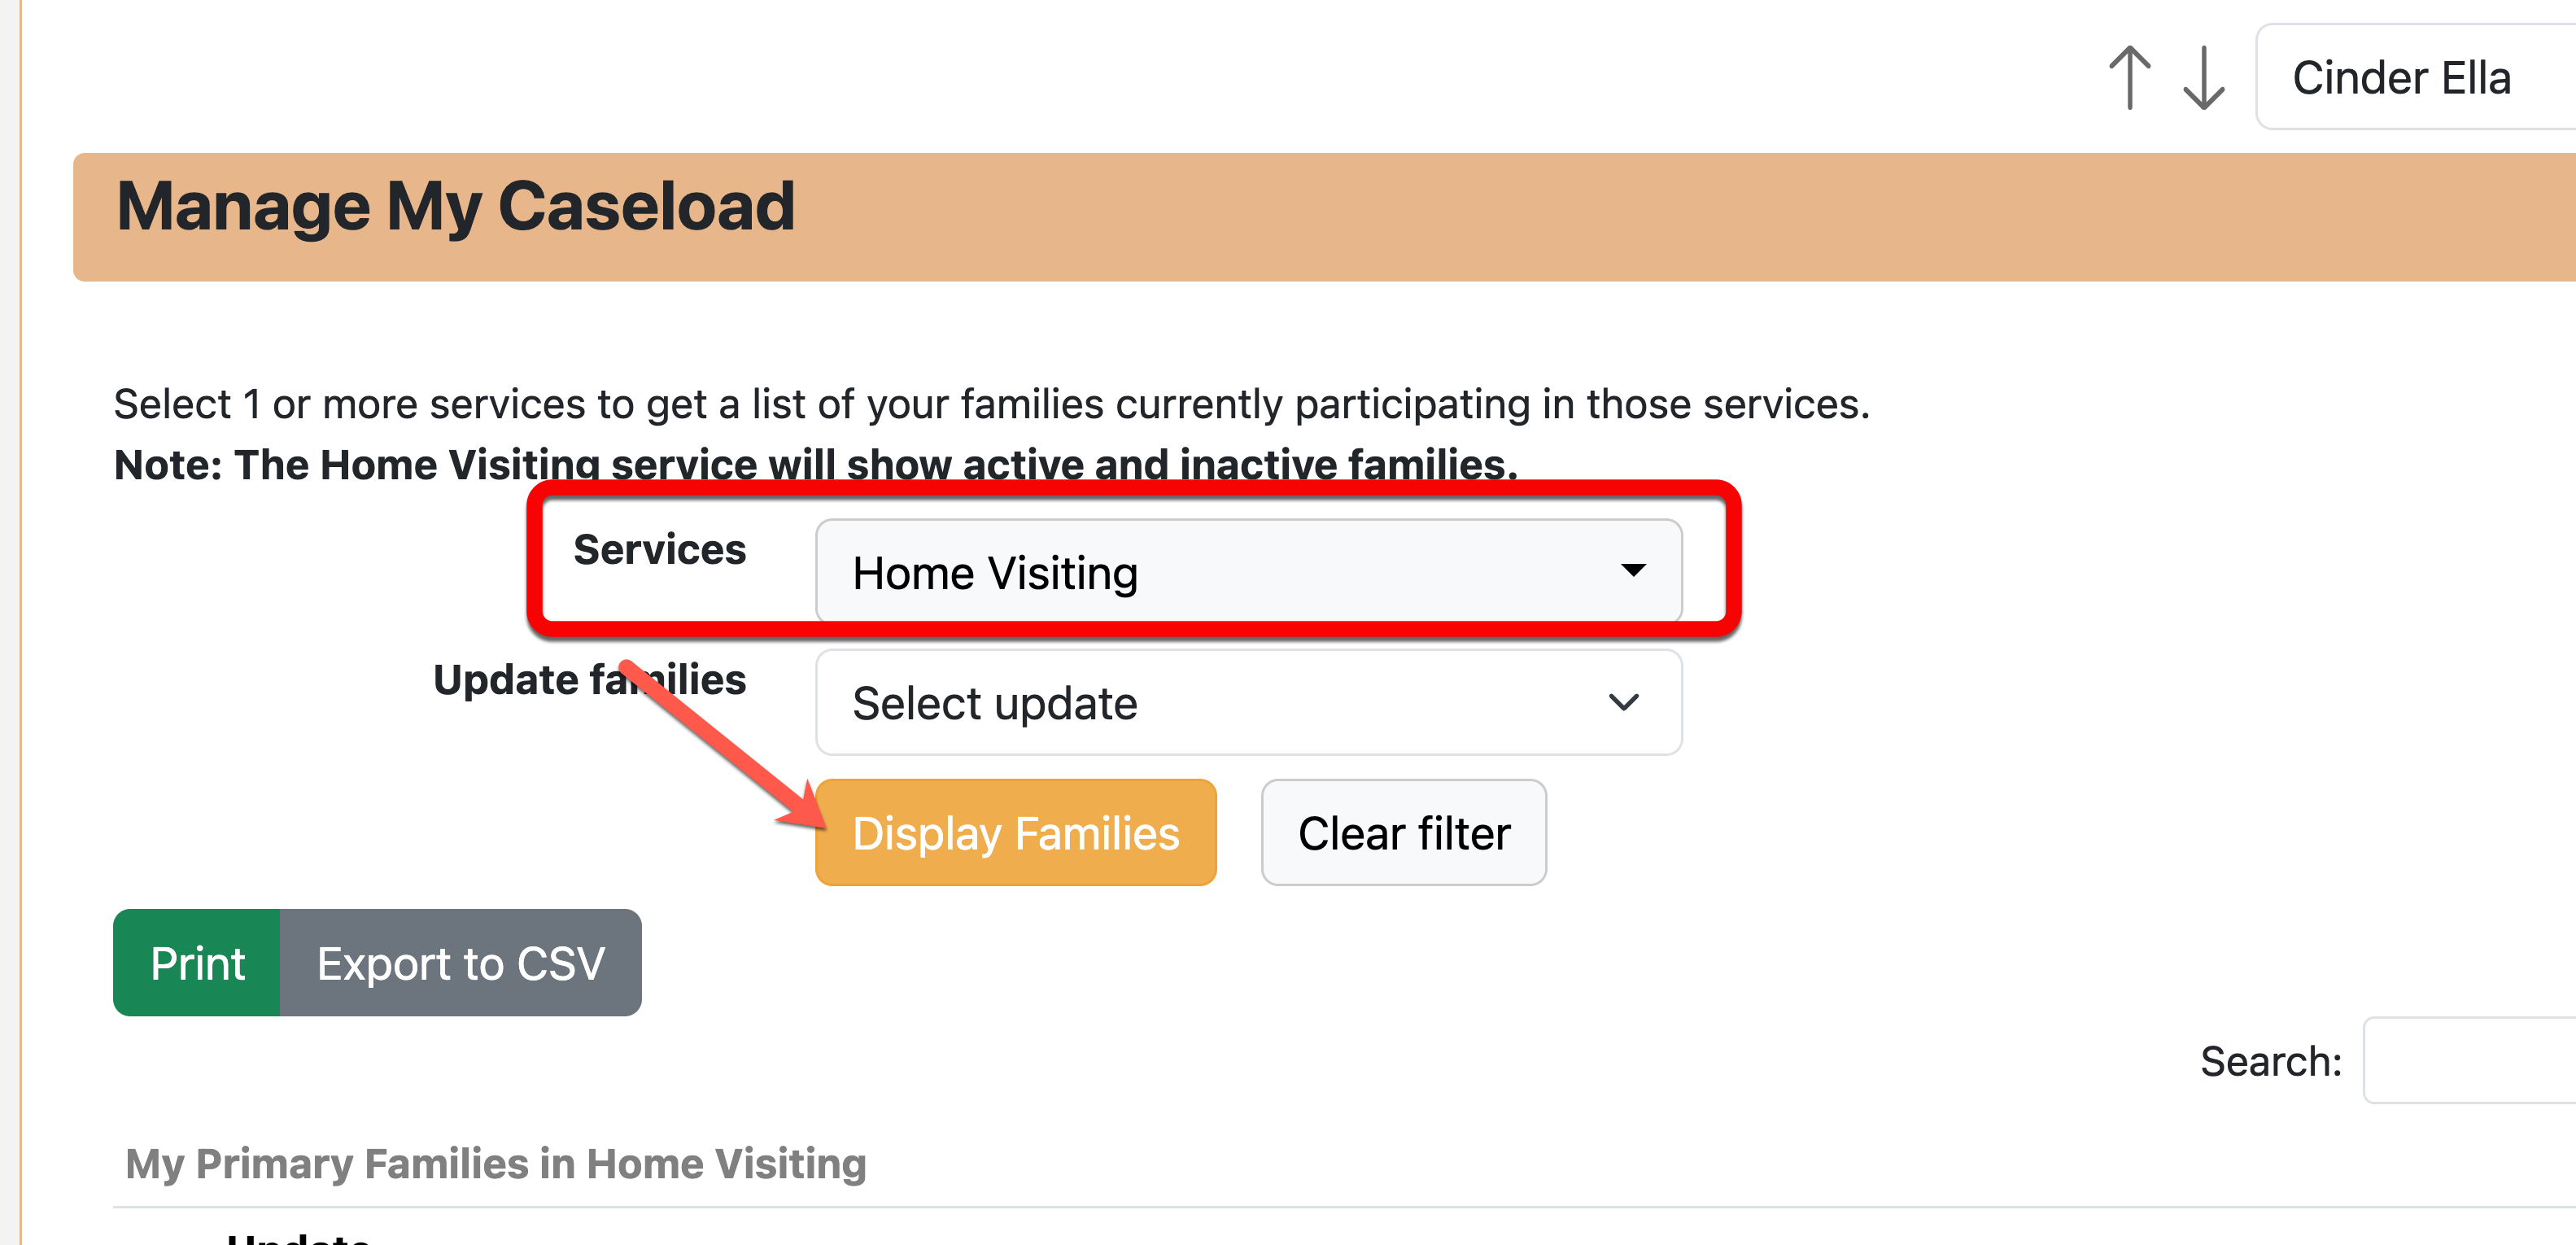This screenshot has width=2576, height=1245.
Task: Export the families to CSV
Action: (x=461, y=963)
